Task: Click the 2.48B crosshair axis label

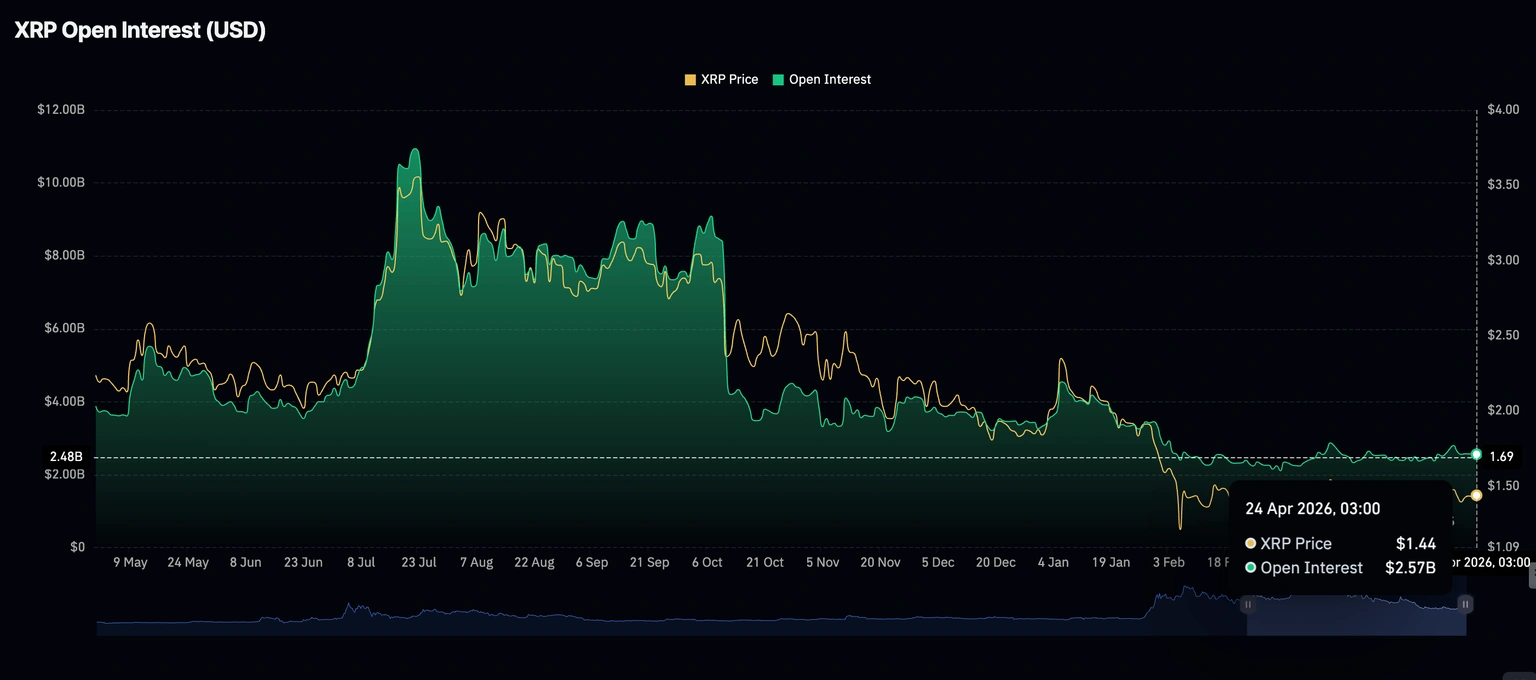Action: click(66, 457)
